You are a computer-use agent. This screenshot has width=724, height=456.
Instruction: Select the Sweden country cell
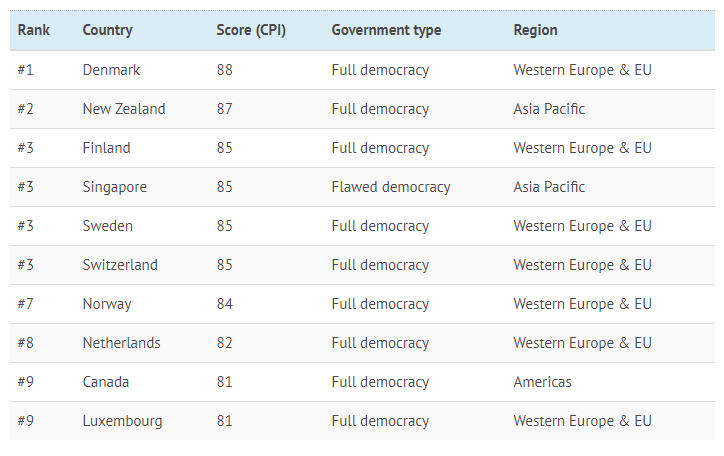107,226
